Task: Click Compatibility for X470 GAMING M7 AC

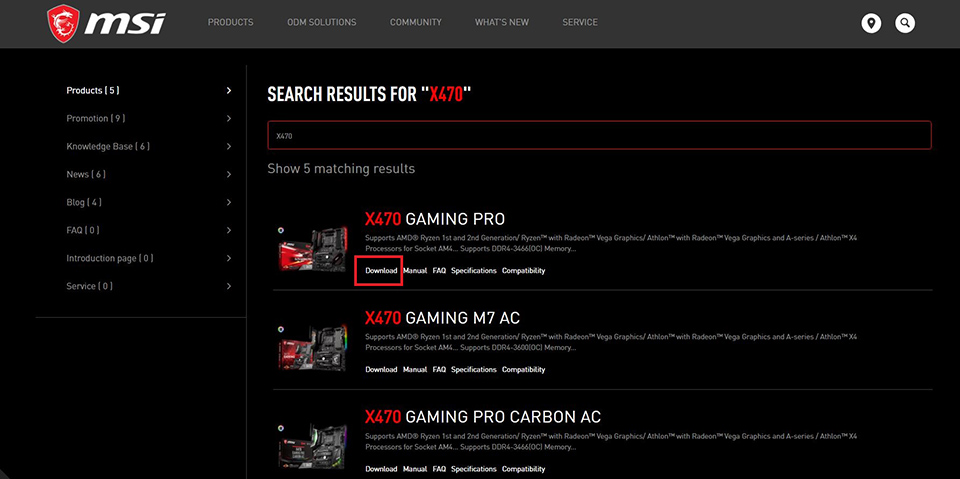Action: point(523,370)
